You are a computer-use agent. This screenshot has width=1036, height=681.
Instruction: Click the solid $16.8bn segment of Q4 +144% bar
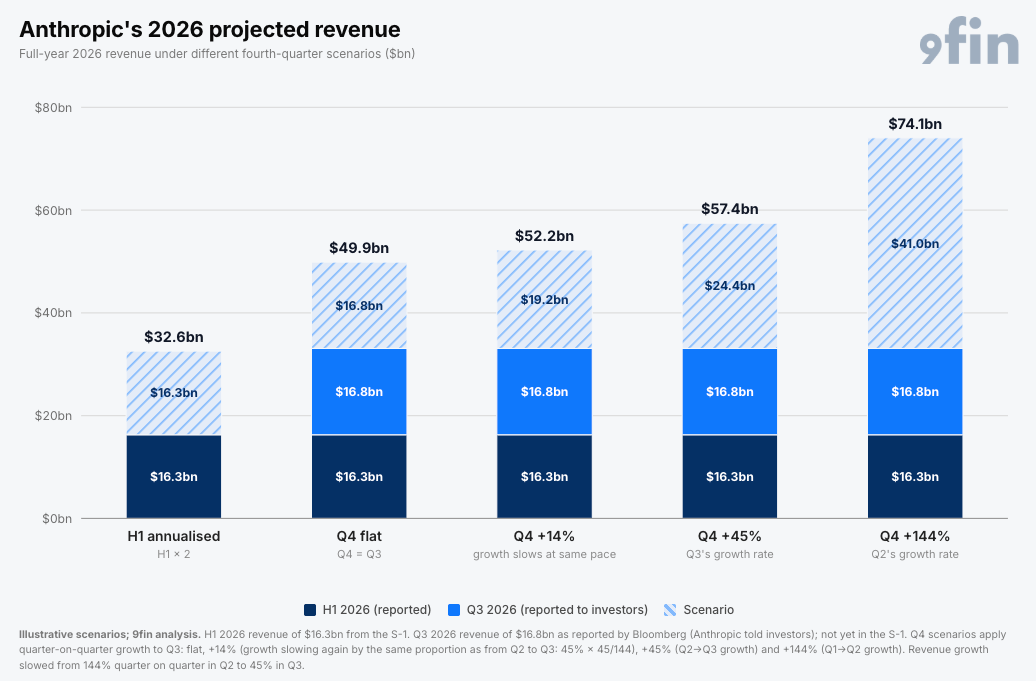915,392
